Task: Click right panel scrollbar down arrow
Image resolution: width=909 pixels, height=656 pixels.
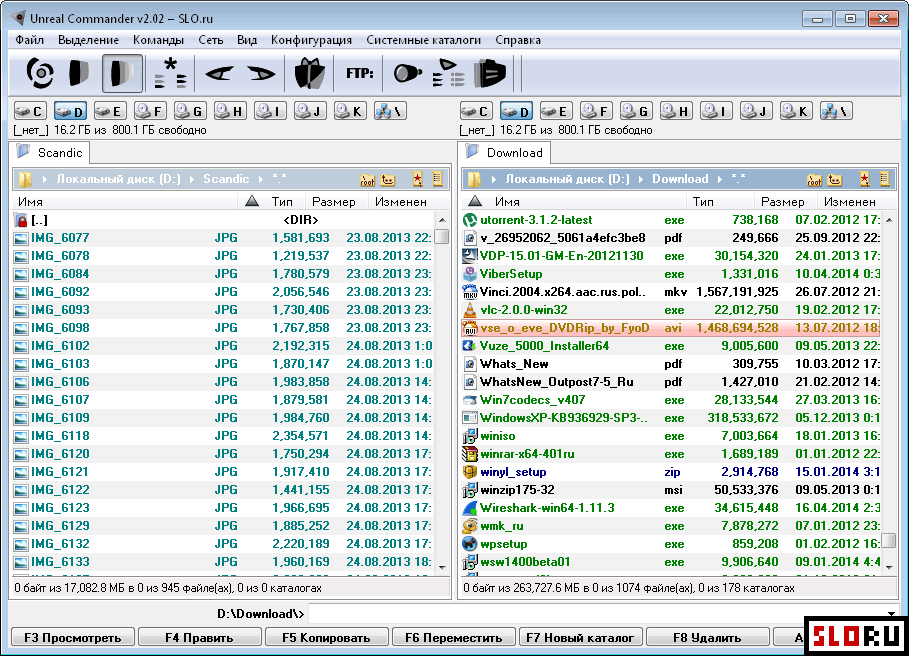Action: pos(889,568)
